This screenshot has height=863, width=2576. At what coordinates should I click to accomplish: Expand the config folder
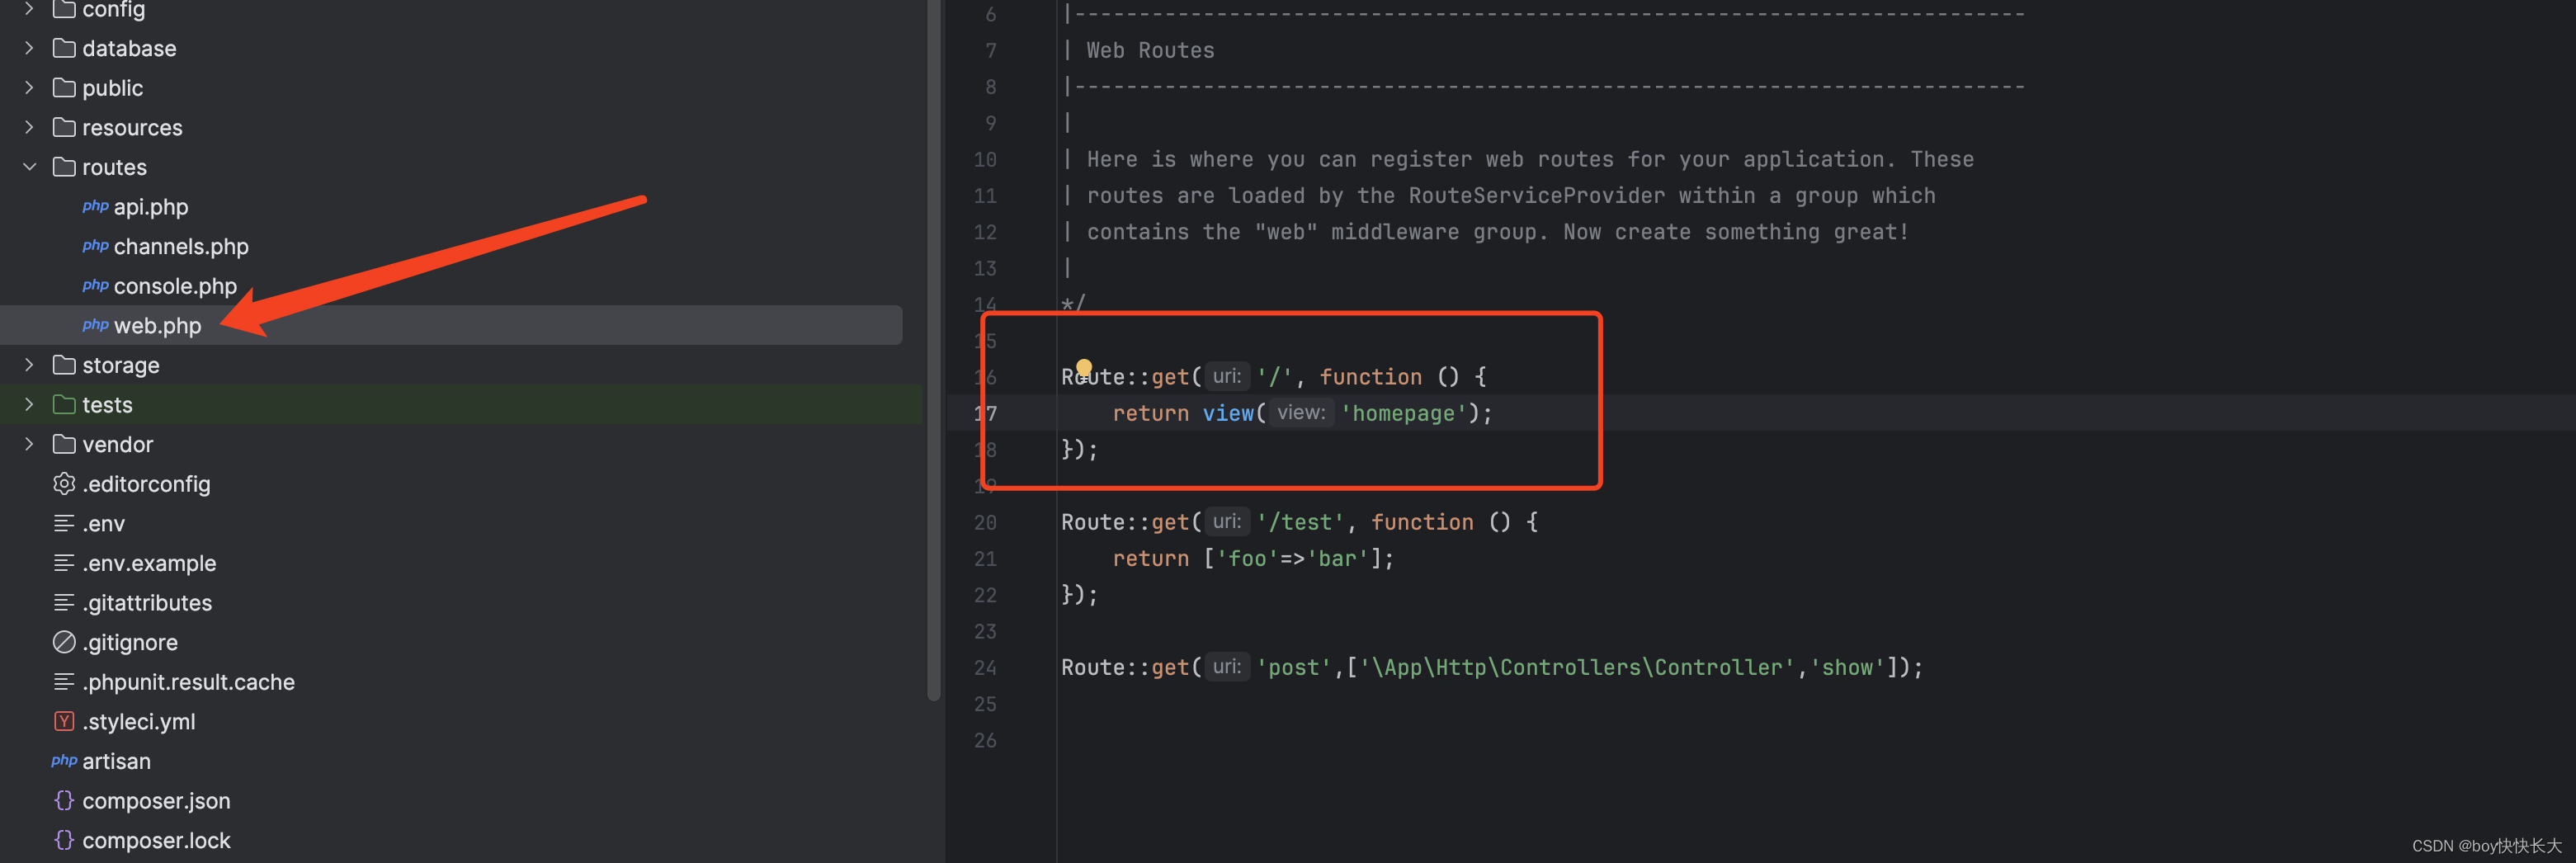pyautogui.click(x=29, y=9)
